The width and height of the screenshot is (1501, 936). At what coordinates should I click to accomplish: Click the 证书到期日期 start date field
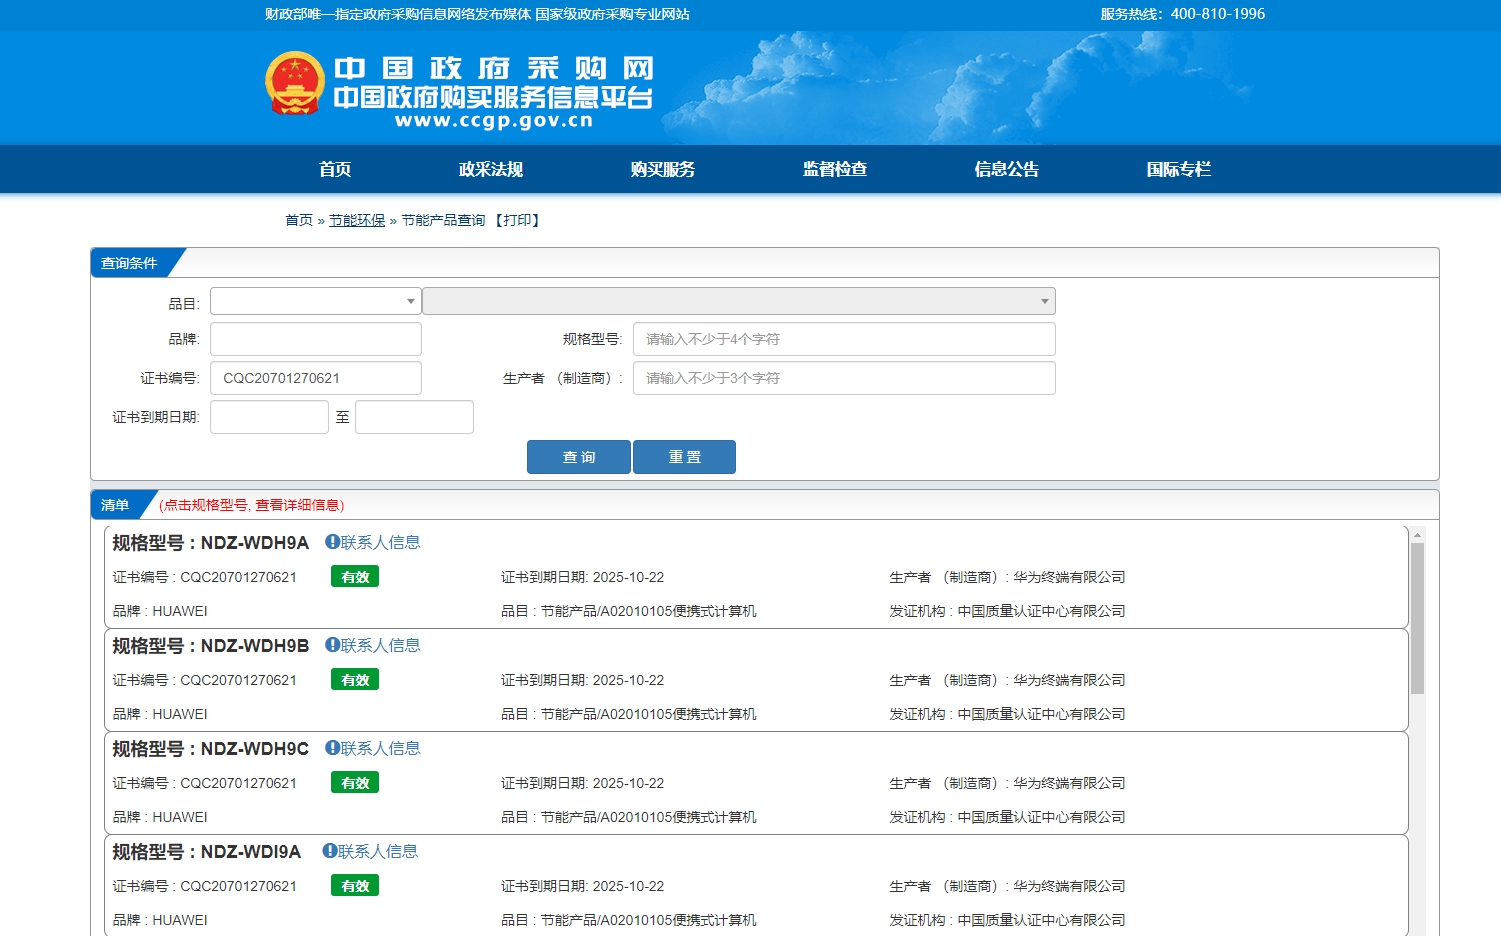coord(269,417)
